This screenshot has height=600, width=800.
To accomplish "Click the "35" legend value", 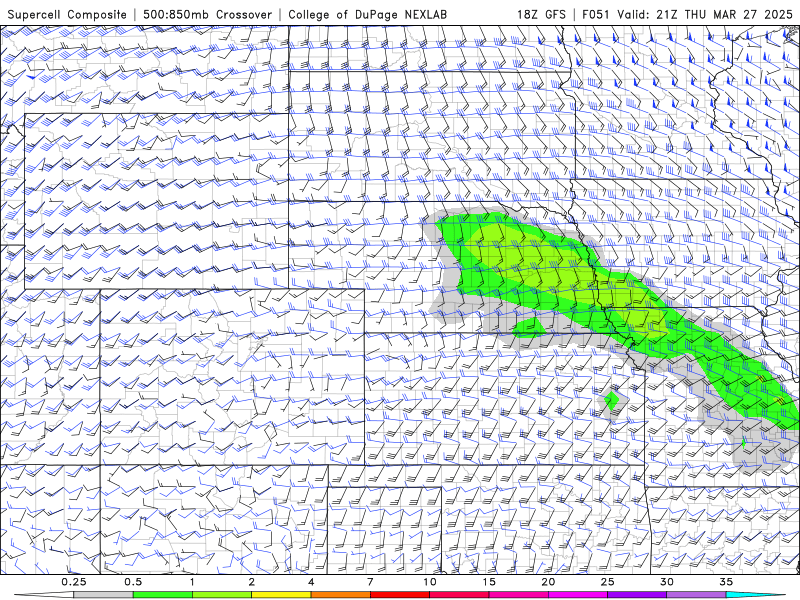I will coord(726,582).
